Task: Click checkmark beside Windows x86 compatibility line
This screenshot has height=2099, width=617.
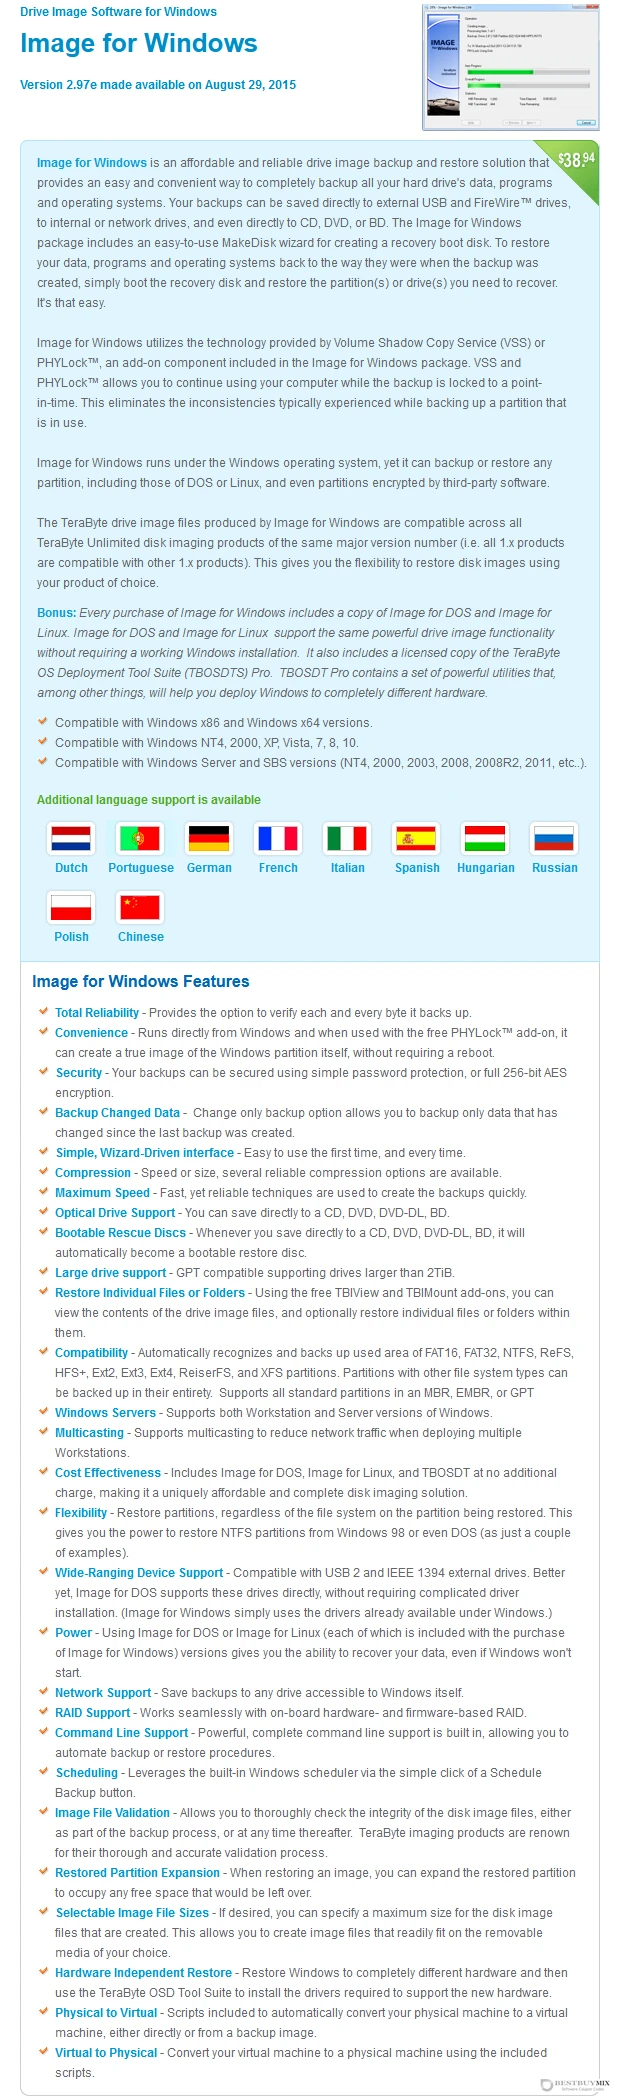Action: pos(44,722)
